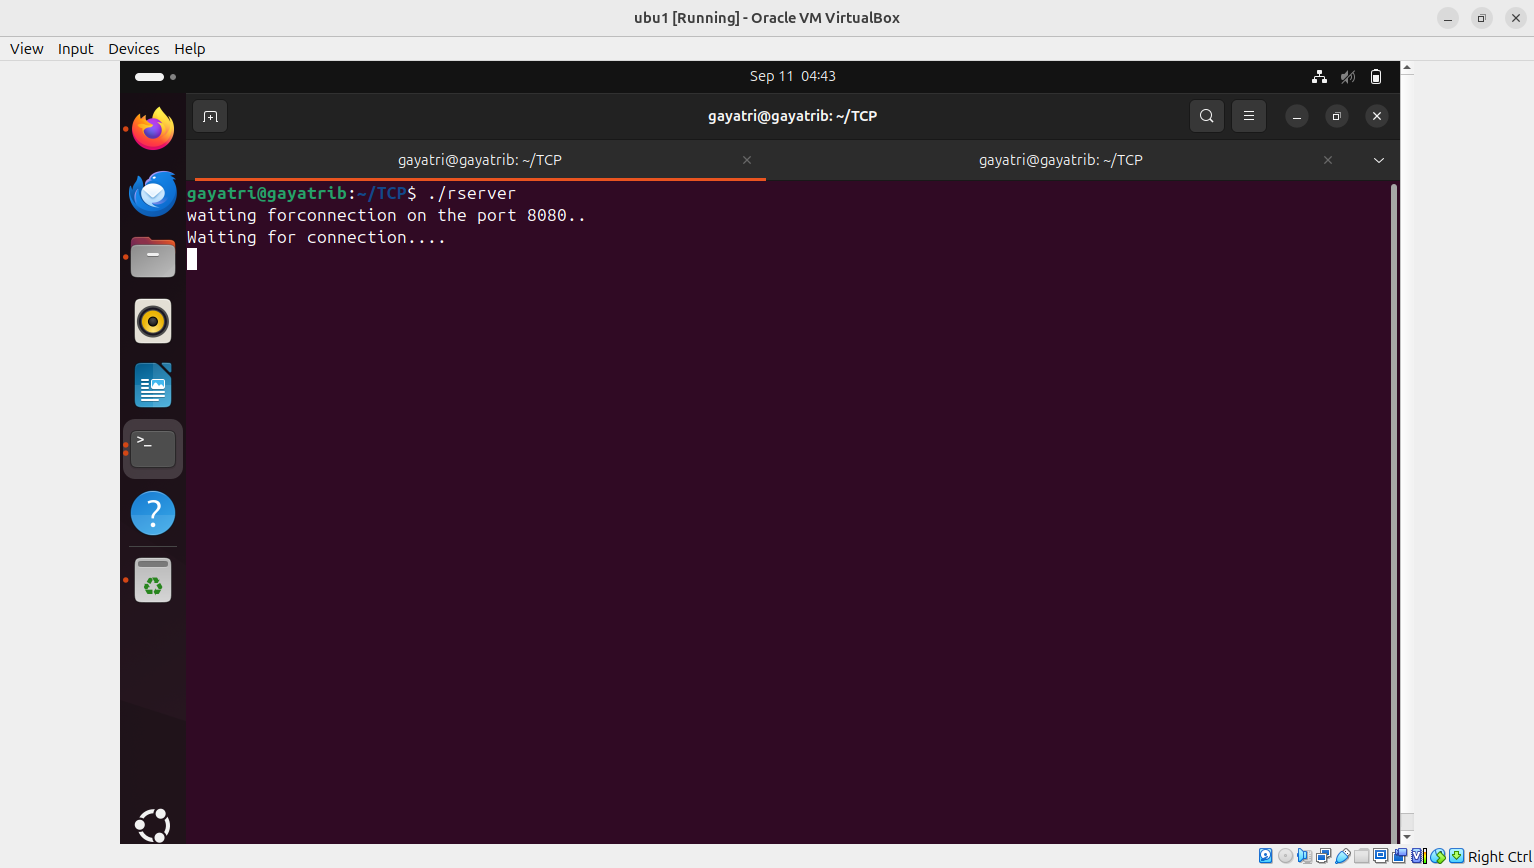Launch Rhythmbox music player
This screenshot has height=868, width=1534.
(x=153, y=322)
